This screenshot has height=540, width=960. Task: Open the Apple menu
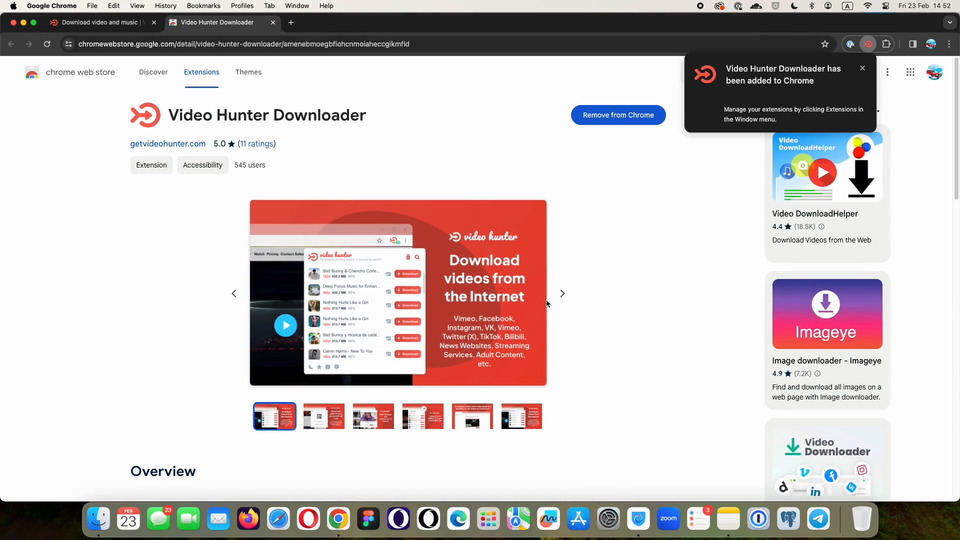(x=13, y=6)
